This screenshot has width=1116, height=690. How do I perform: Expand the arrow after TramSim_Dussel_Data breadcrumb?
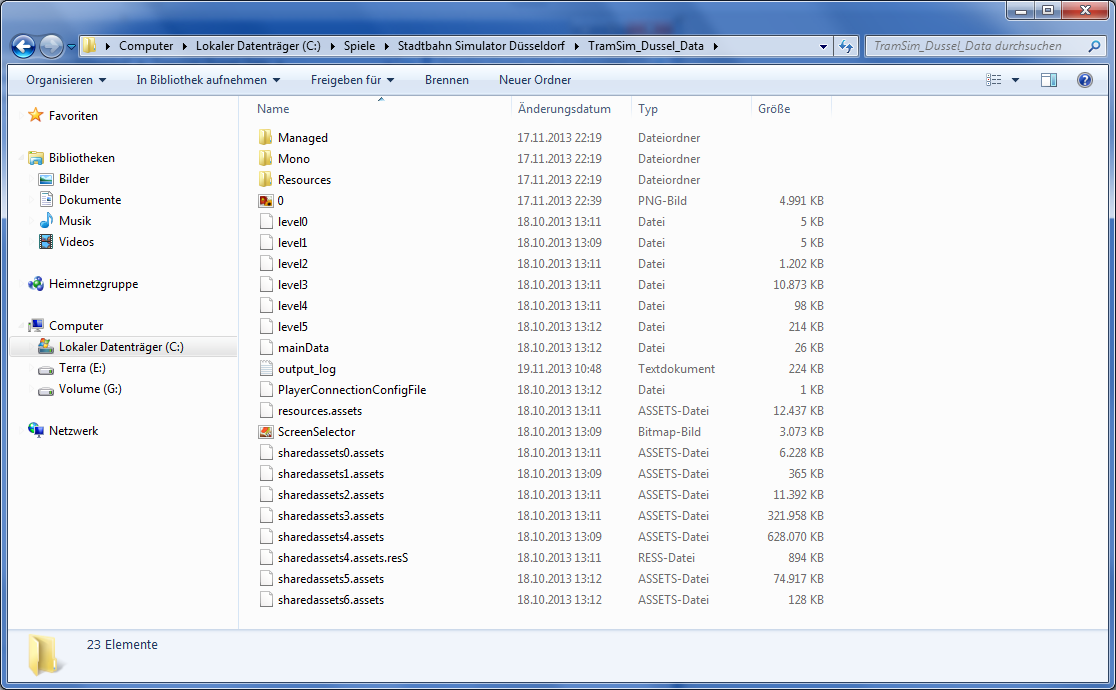(x=715, y=46)
